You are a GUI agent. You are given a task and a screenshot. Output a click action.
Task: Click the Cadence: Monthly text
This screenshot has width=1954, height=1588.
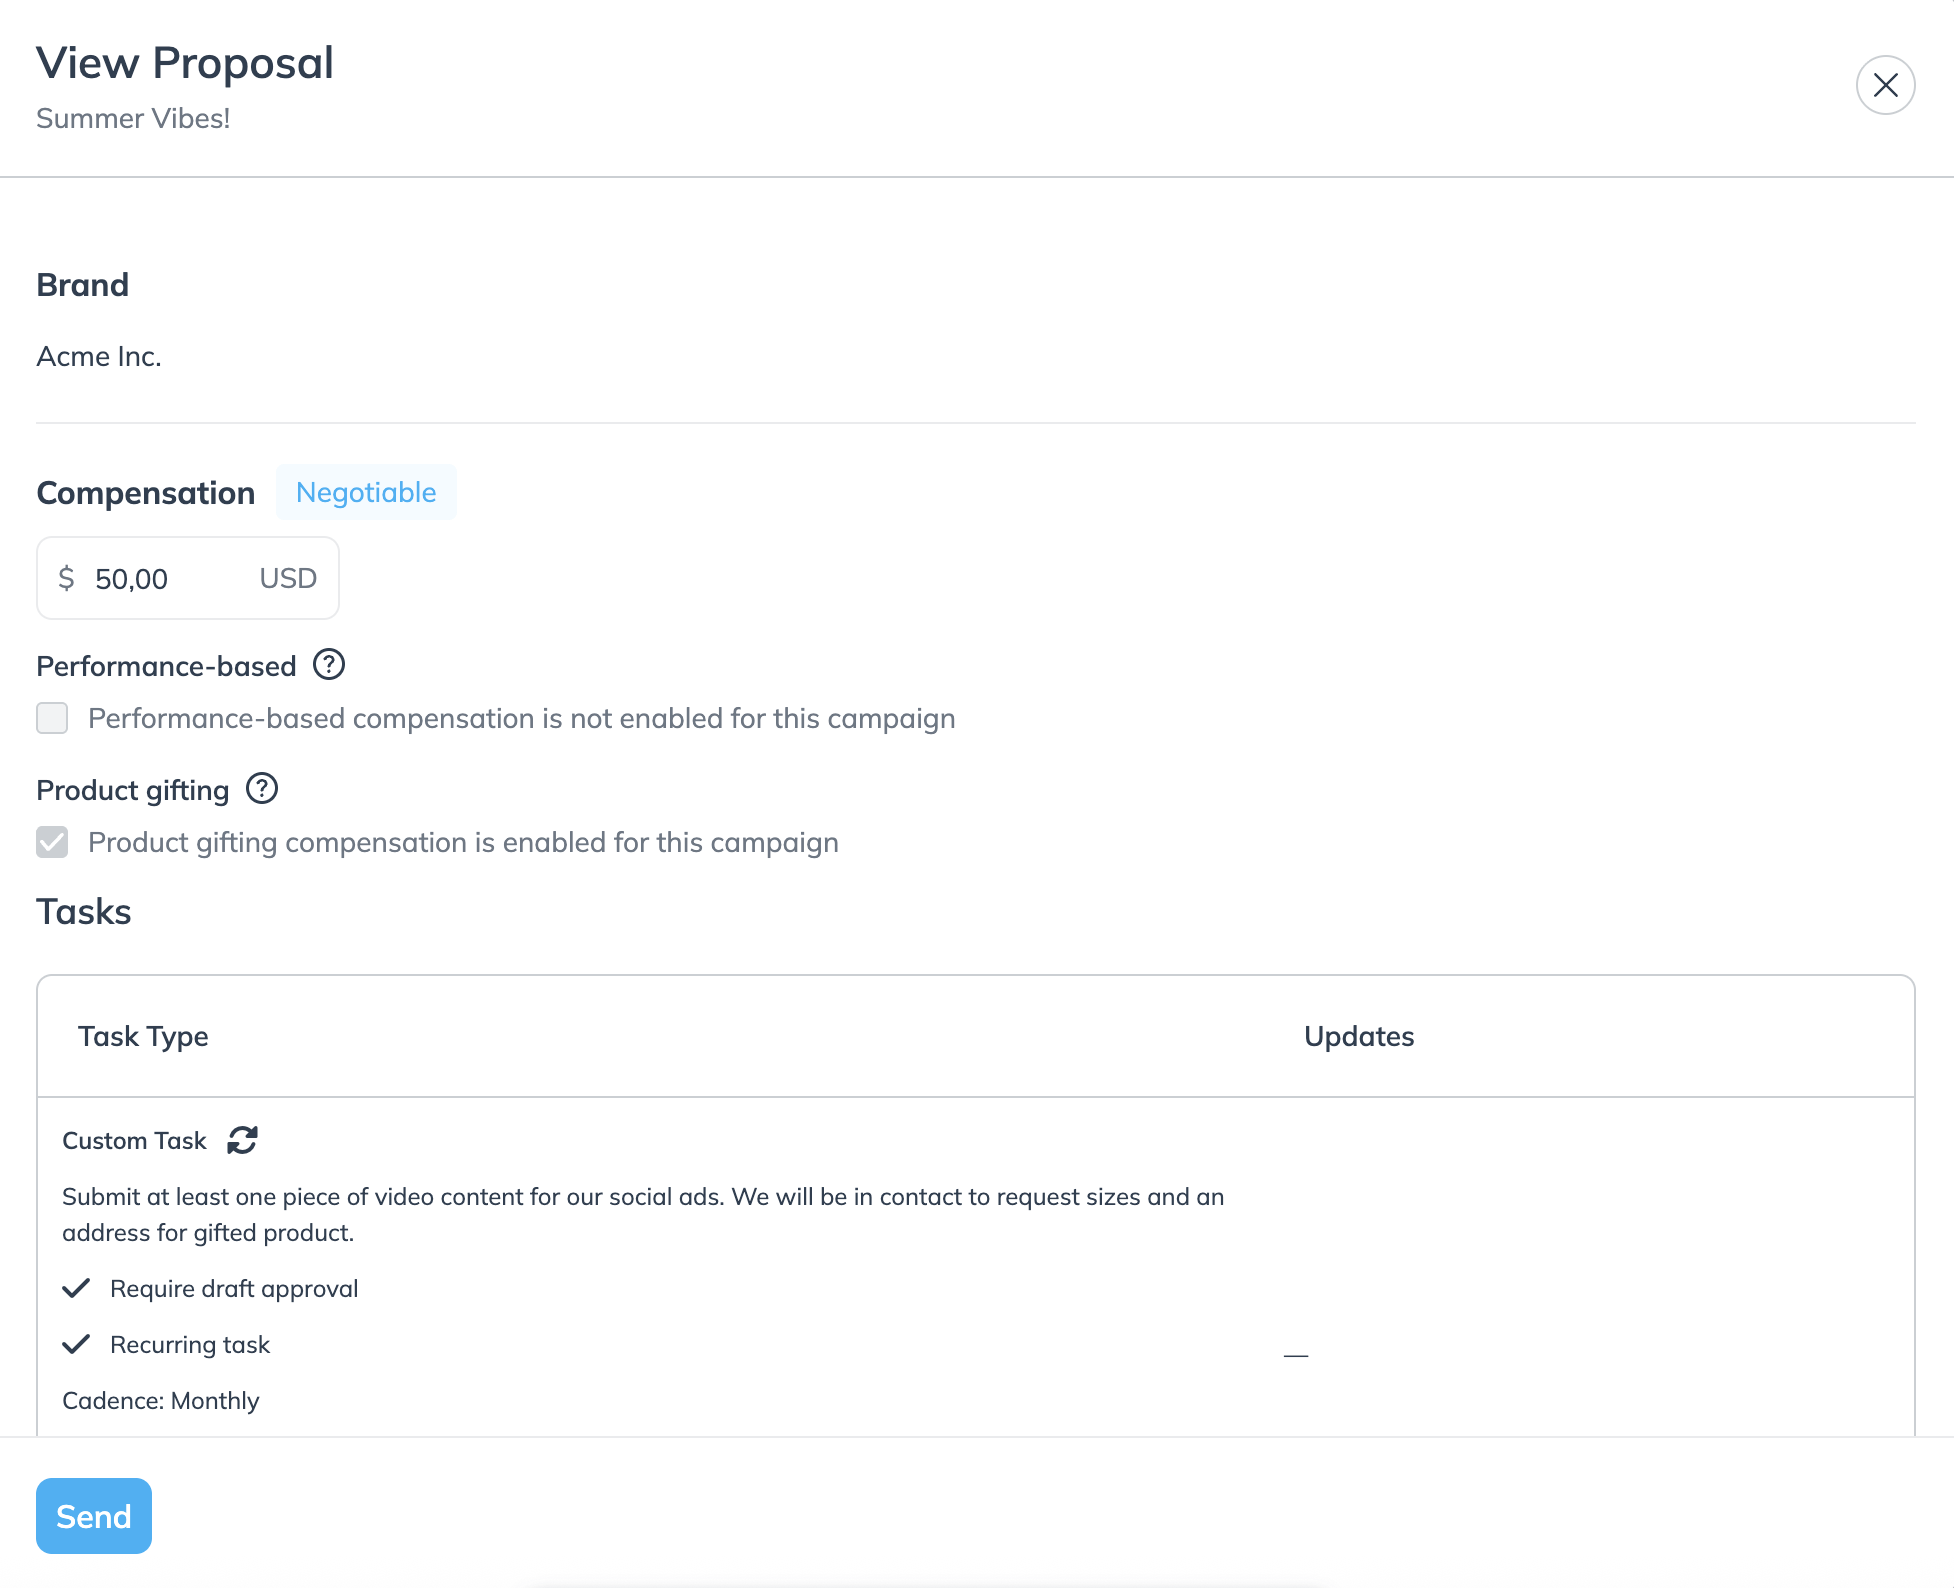[x=161, y=1400]
